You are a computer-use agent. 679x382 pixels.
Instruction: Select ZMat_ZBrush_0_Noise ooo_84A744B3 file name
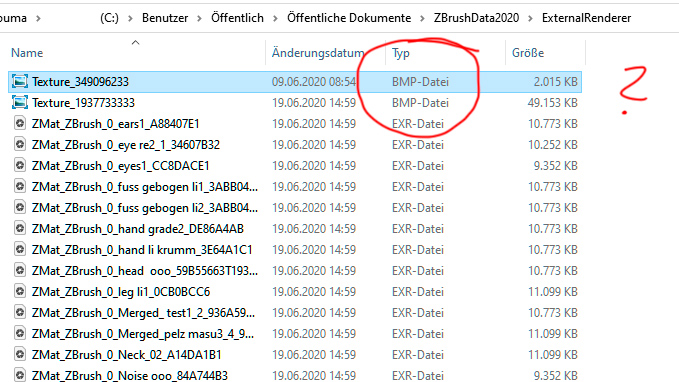tap(129, 375)
